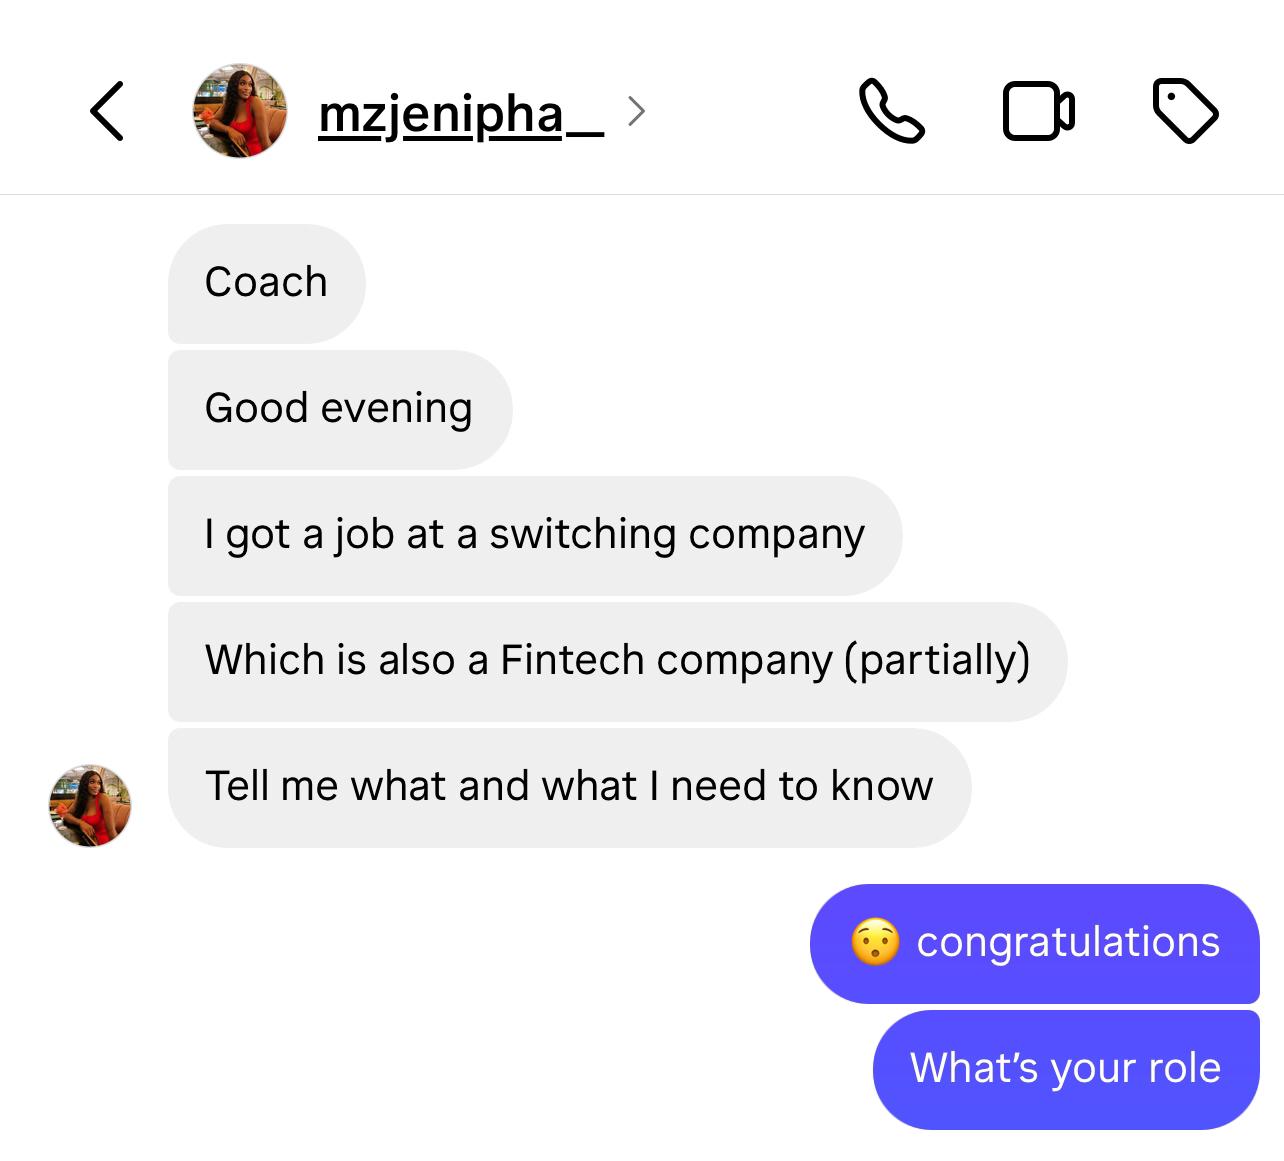Open the mzjenipha_ username link

(x=461, y=114)
